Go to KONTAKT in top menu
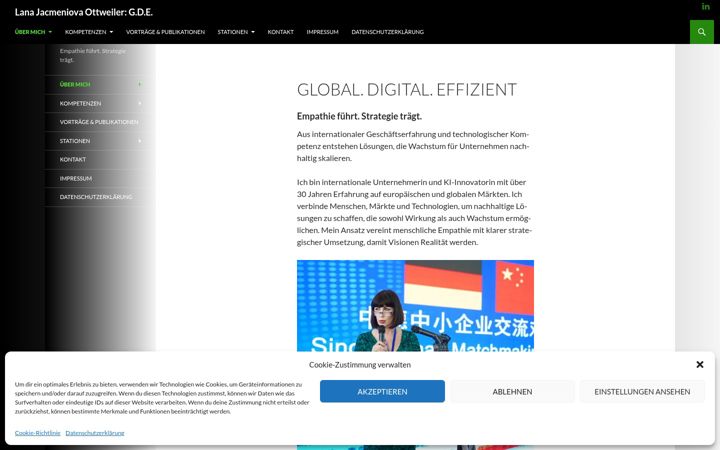The width and height of the screenshot is (720, 450). [281, 32]
